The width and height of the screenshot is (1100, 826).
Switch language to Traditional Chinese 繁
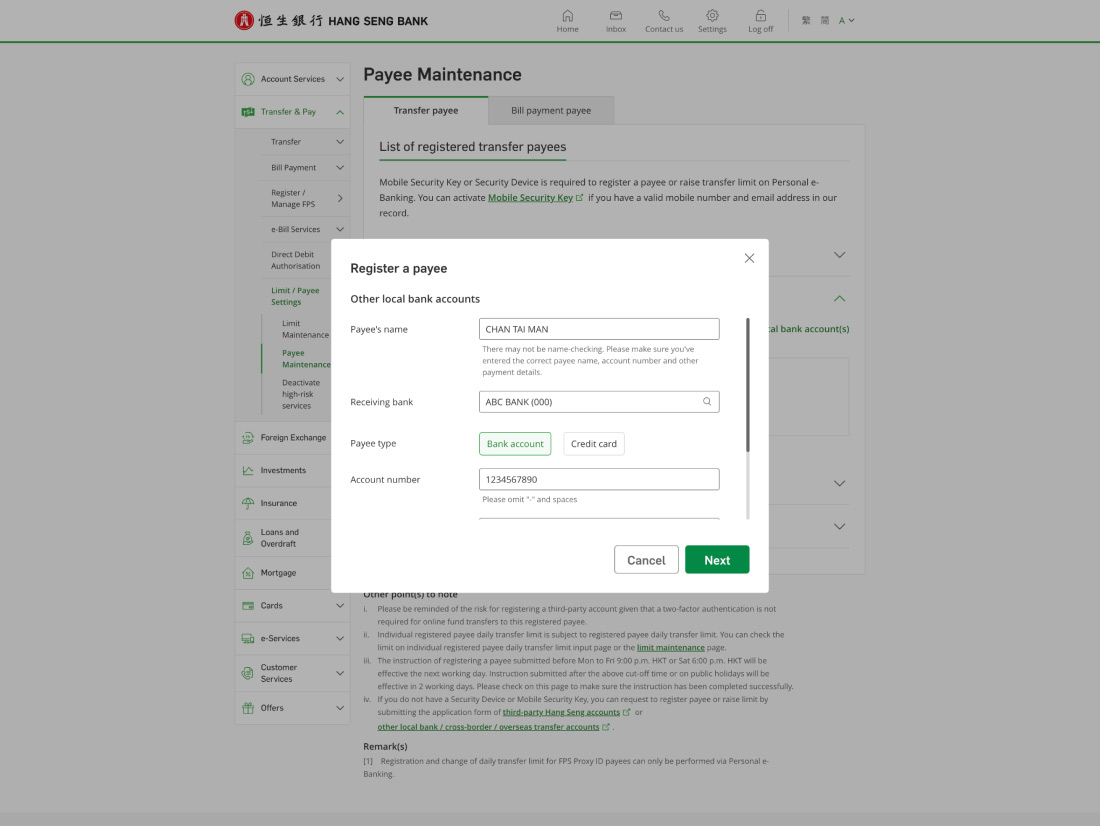(x=806, y=20)
